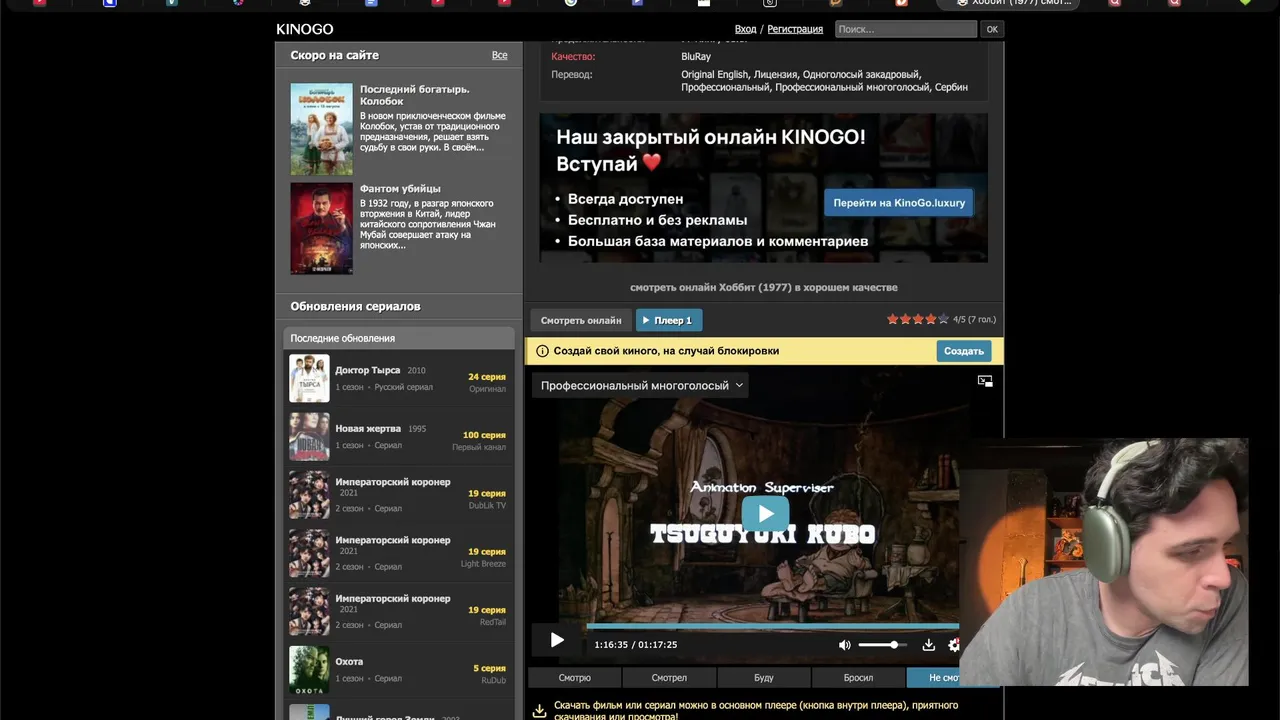This screenshot has width=1280, height=720.
Task: Click the Новая жертва series thumbnail
Action: tap(309, 436)
